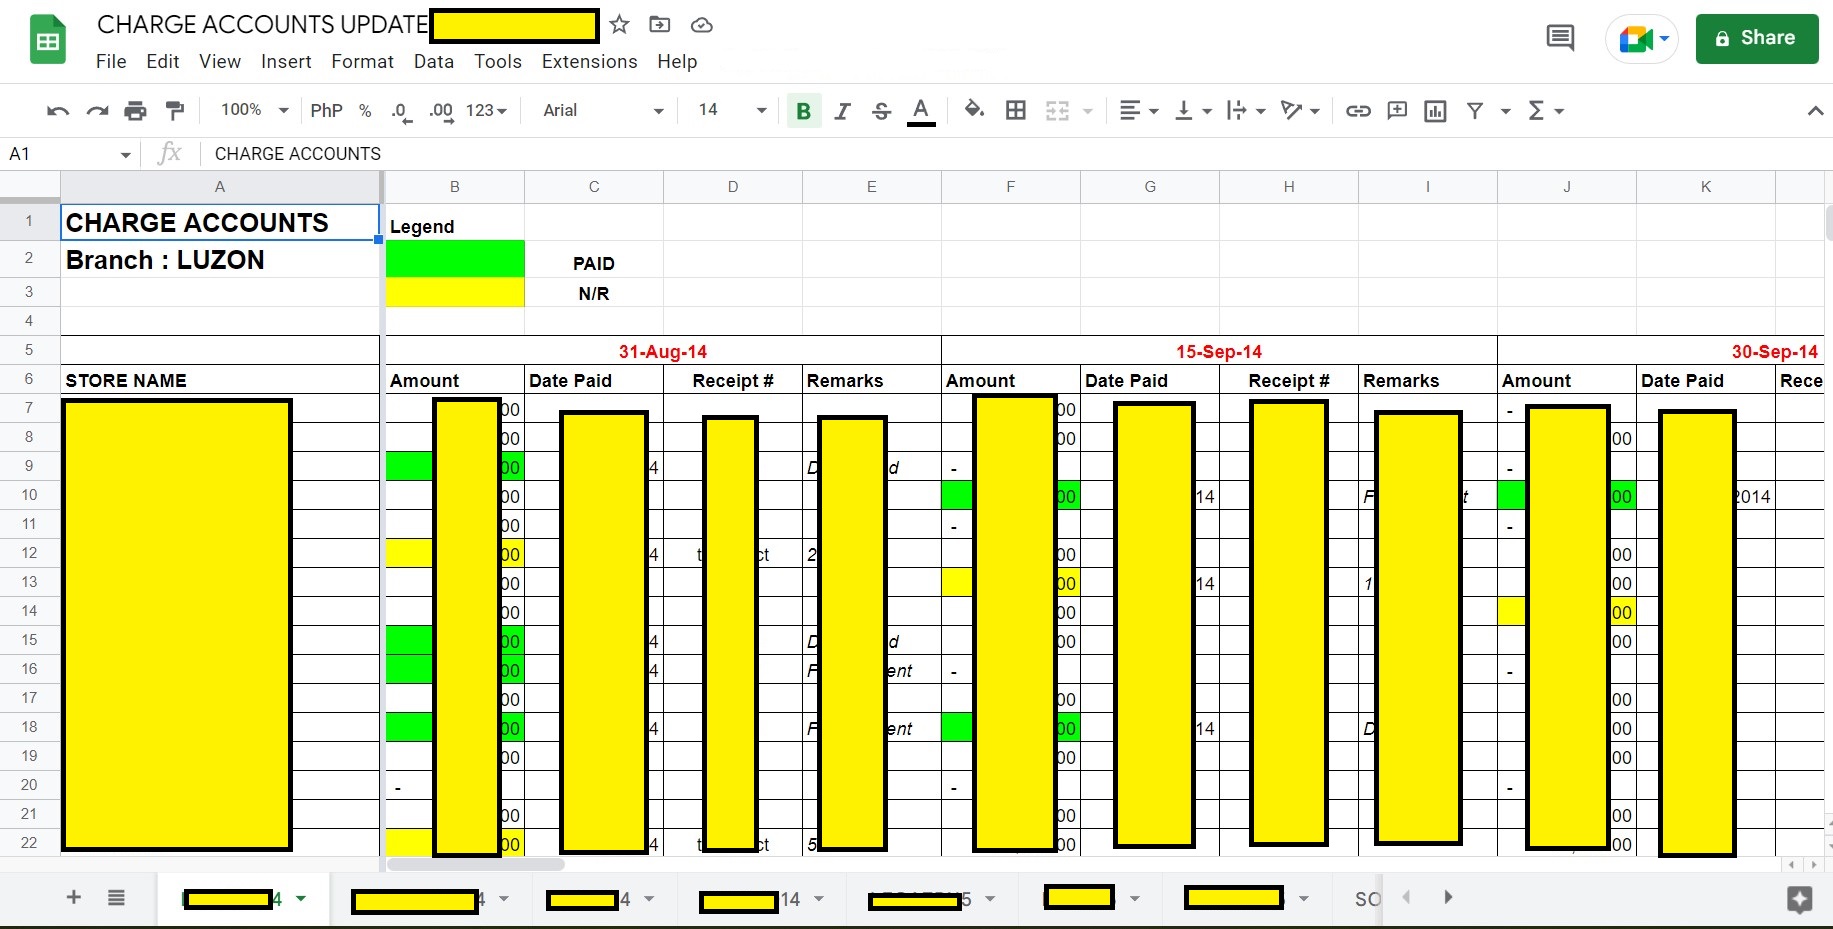Open the comment history
Screen dimensions: 1833x929
[x=1560, y=39]
